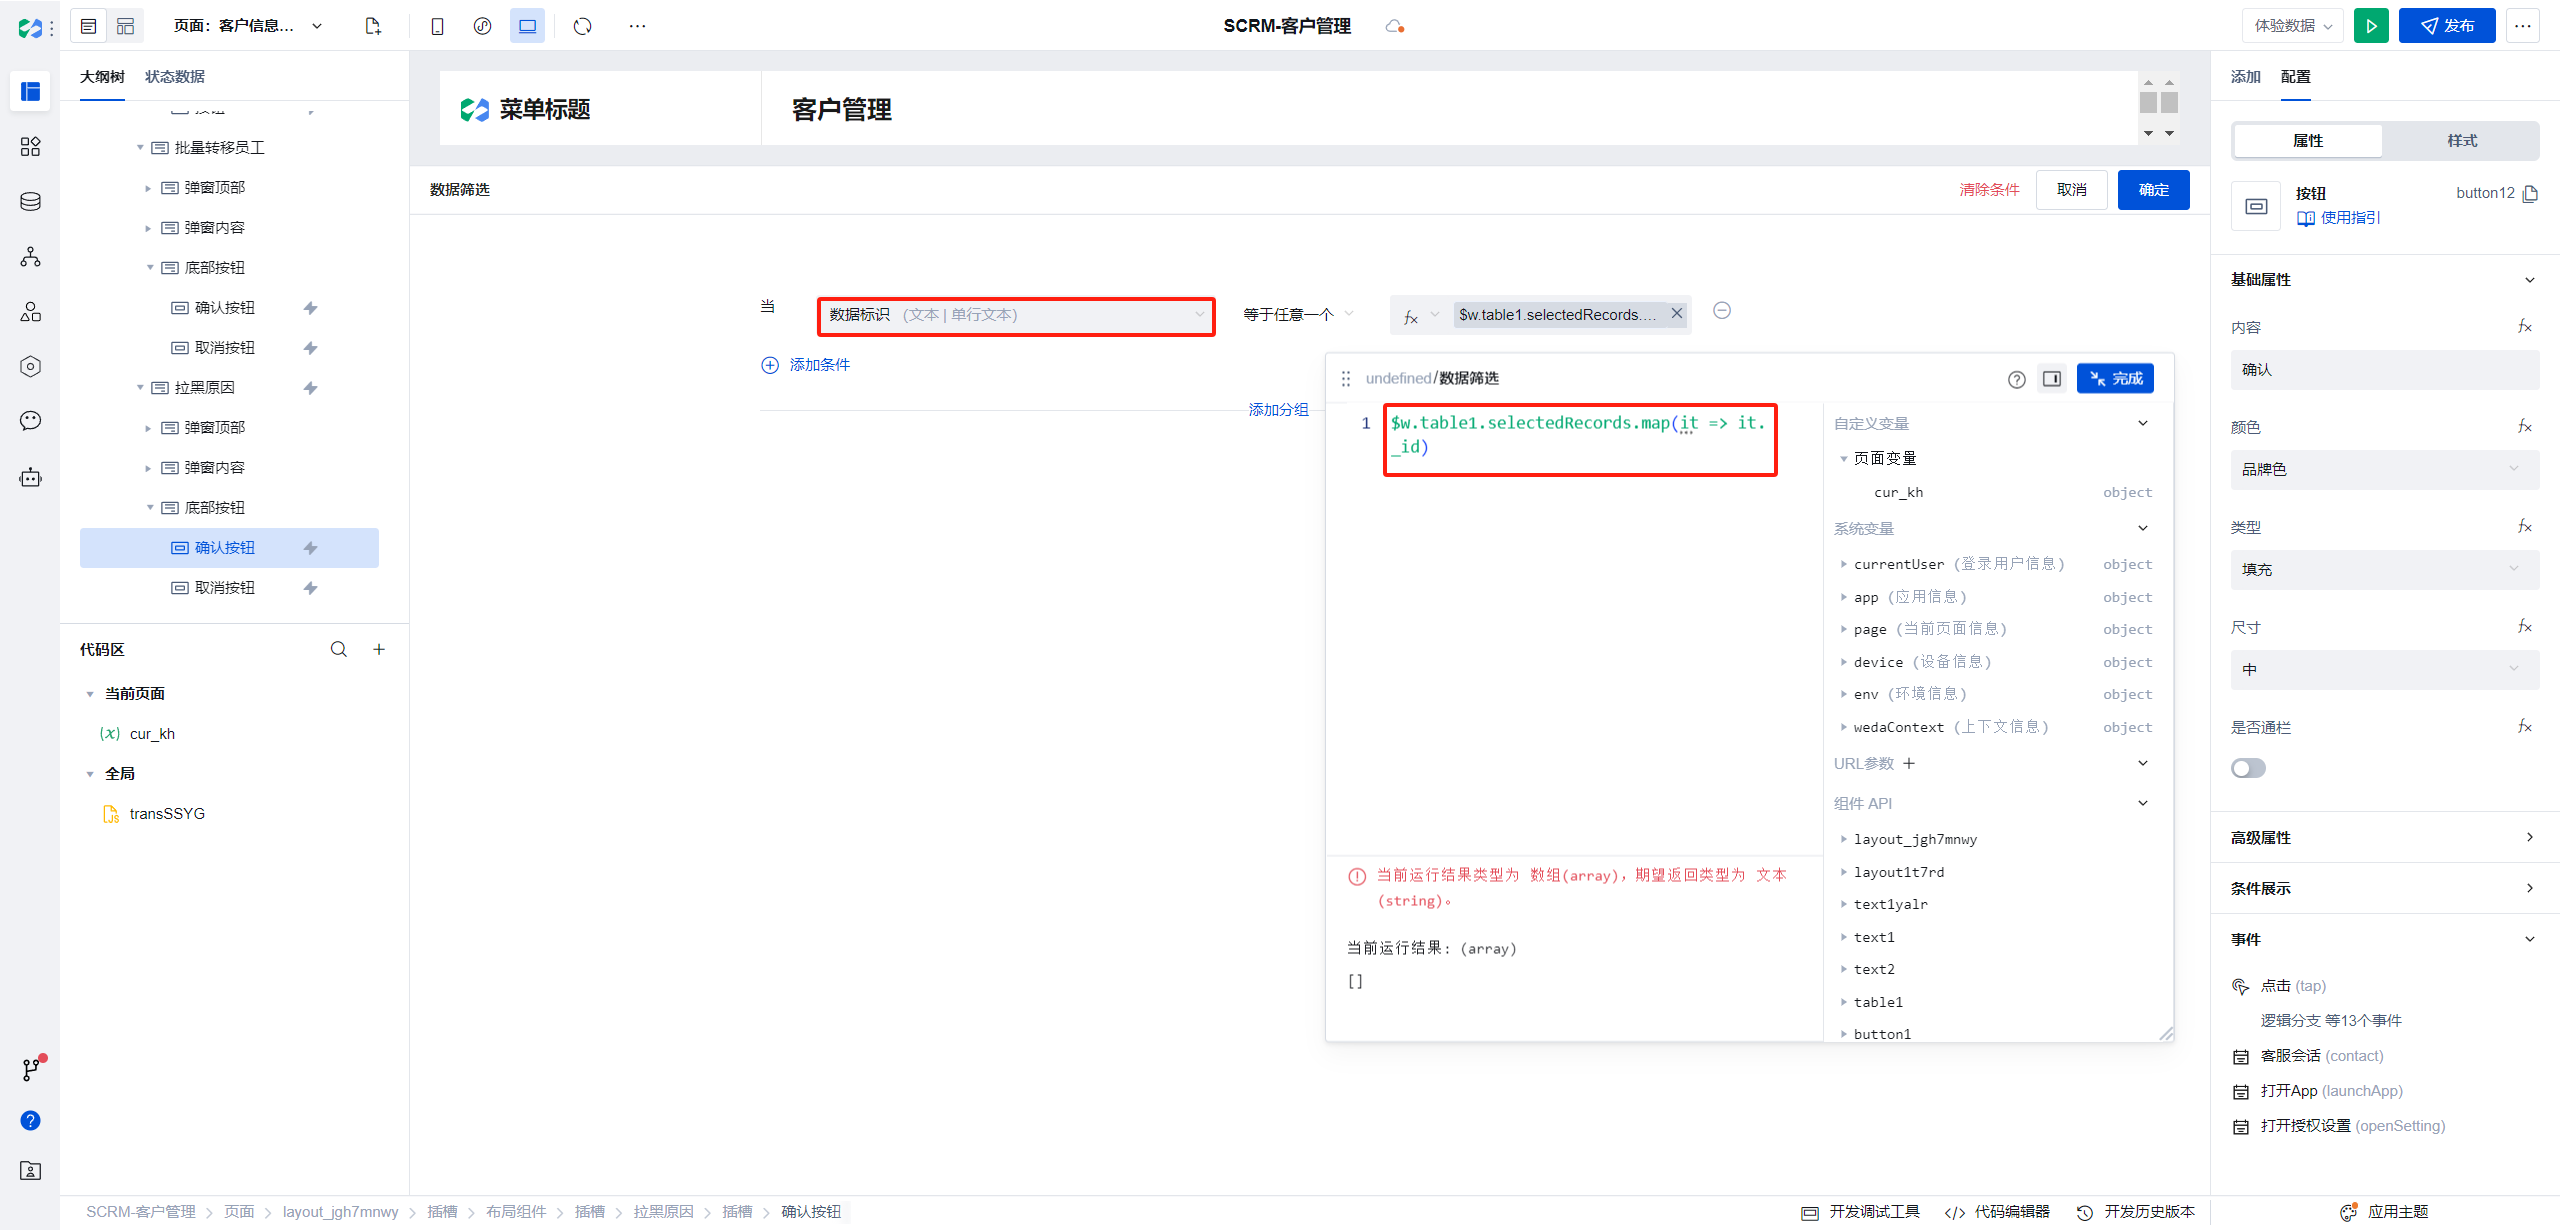2560x1230 pixels.
Task: Open the 颜色 品牌色 selector
Action: click(2384, 469)
